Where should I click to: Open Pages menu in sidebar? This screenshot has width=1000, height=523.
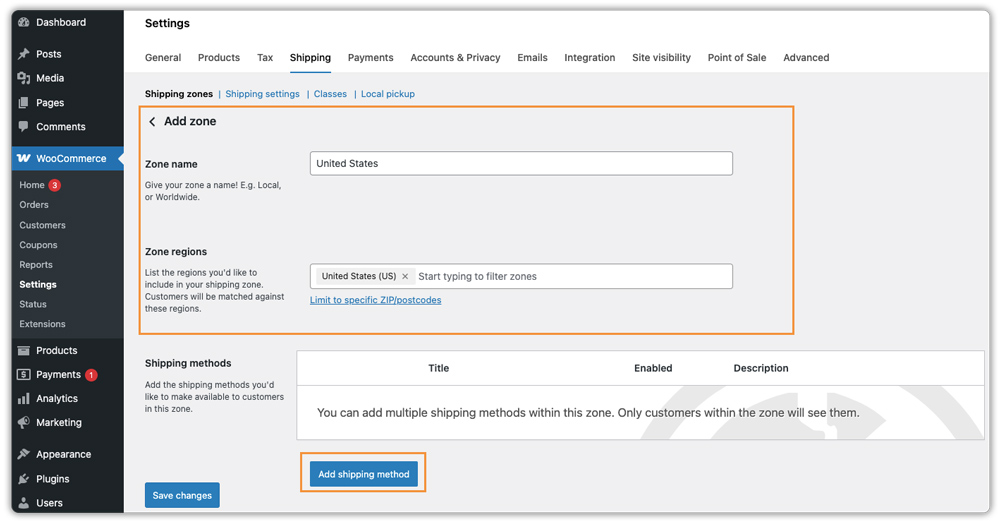click(x=50, y=103)
